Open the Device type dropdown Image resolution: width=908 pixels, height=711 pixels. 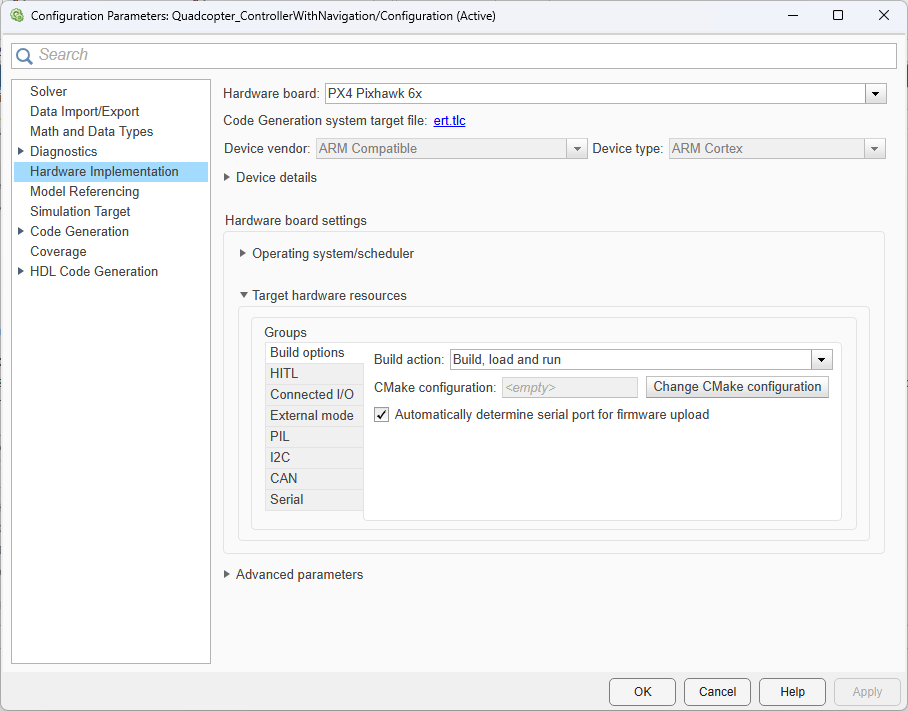click(x=874, y=149)
